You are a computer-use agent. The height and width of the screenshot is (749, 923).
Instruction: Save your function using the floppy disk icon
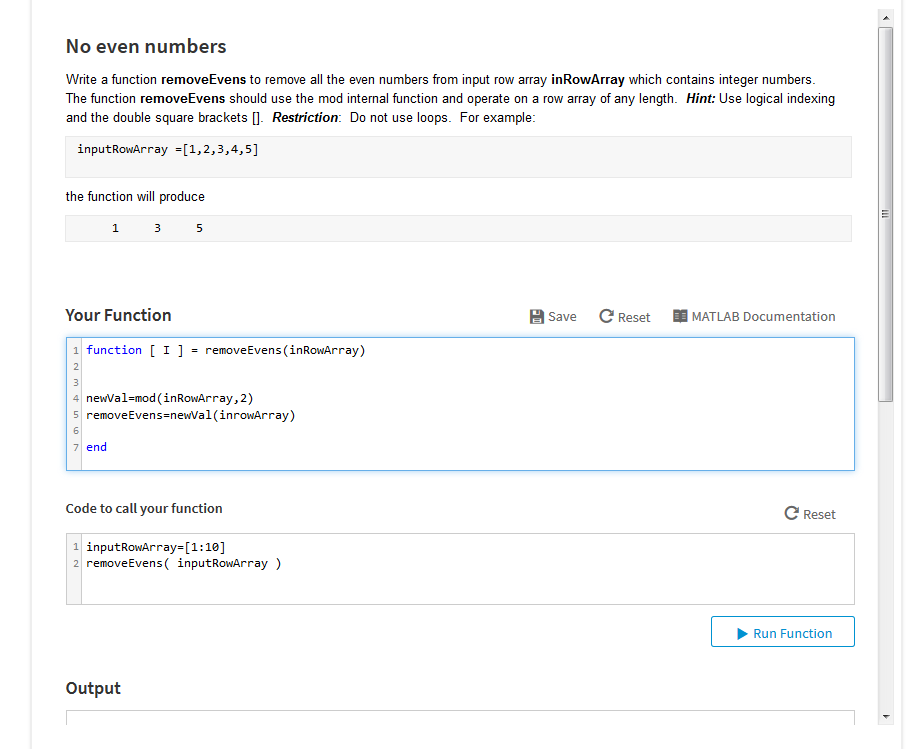[x=537, y=316]
